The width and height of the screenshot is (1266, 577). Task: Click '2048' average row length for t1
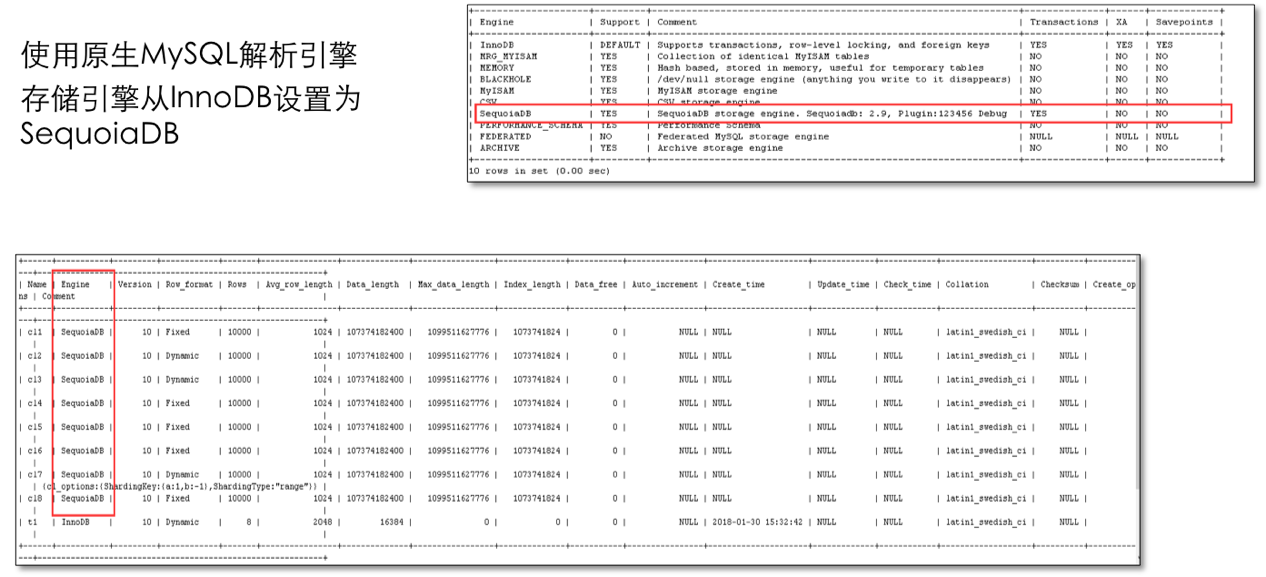[x=322, y=522]
